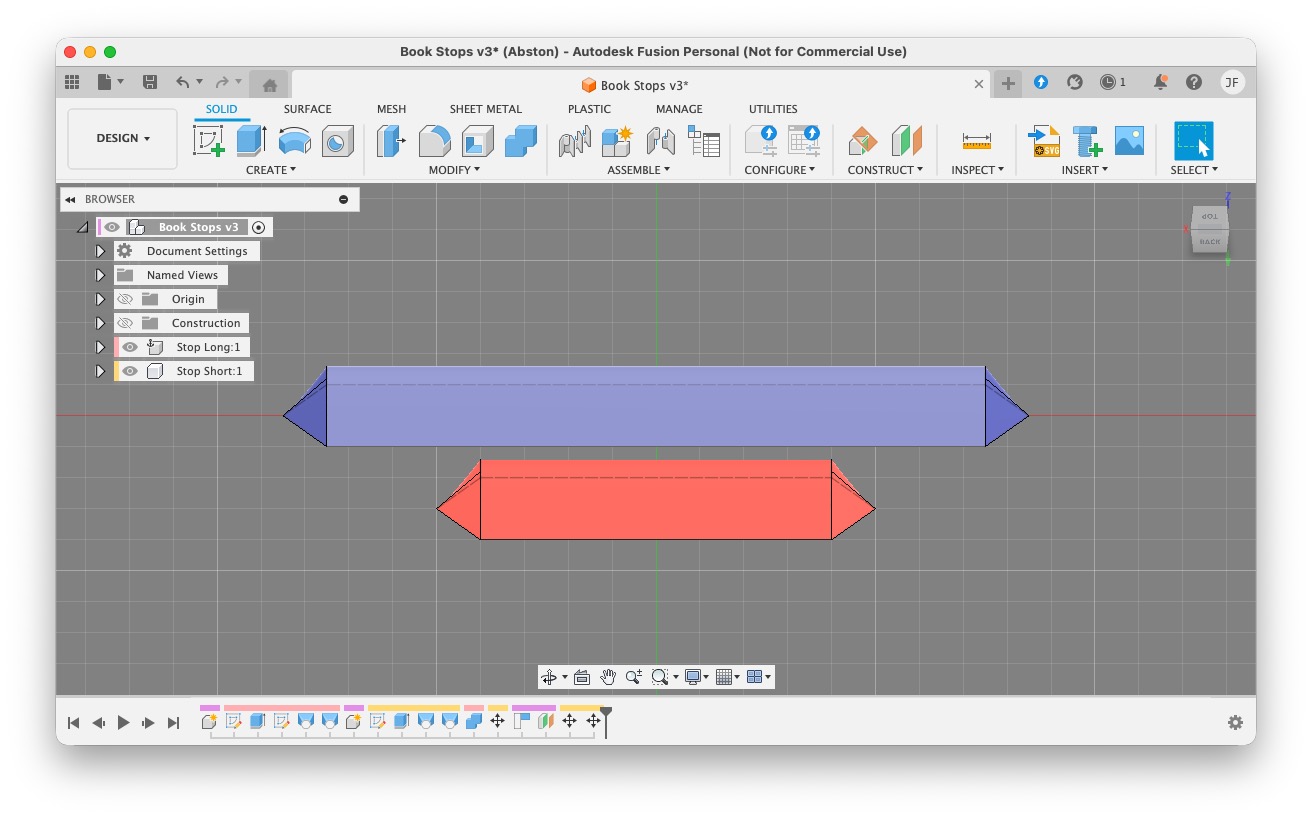Show the hidden Origin folder
The width and height of the screenshot is (1312, 819).
click(x=125, y=299)
